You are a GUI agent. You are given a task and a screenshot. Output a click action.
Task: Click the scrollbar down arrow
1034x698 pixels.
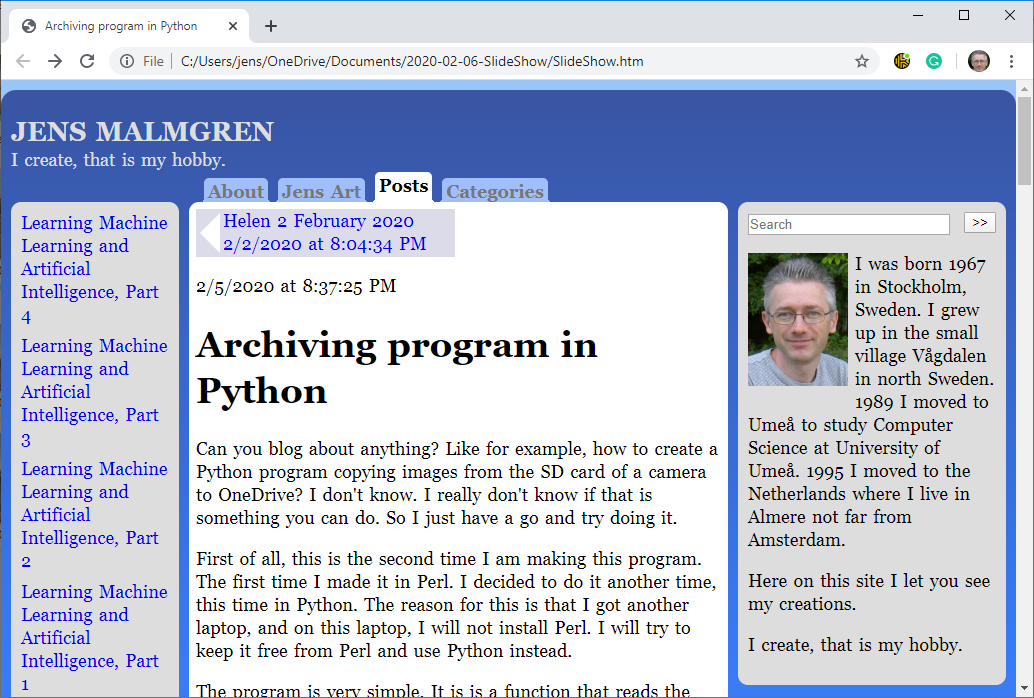1024,690
